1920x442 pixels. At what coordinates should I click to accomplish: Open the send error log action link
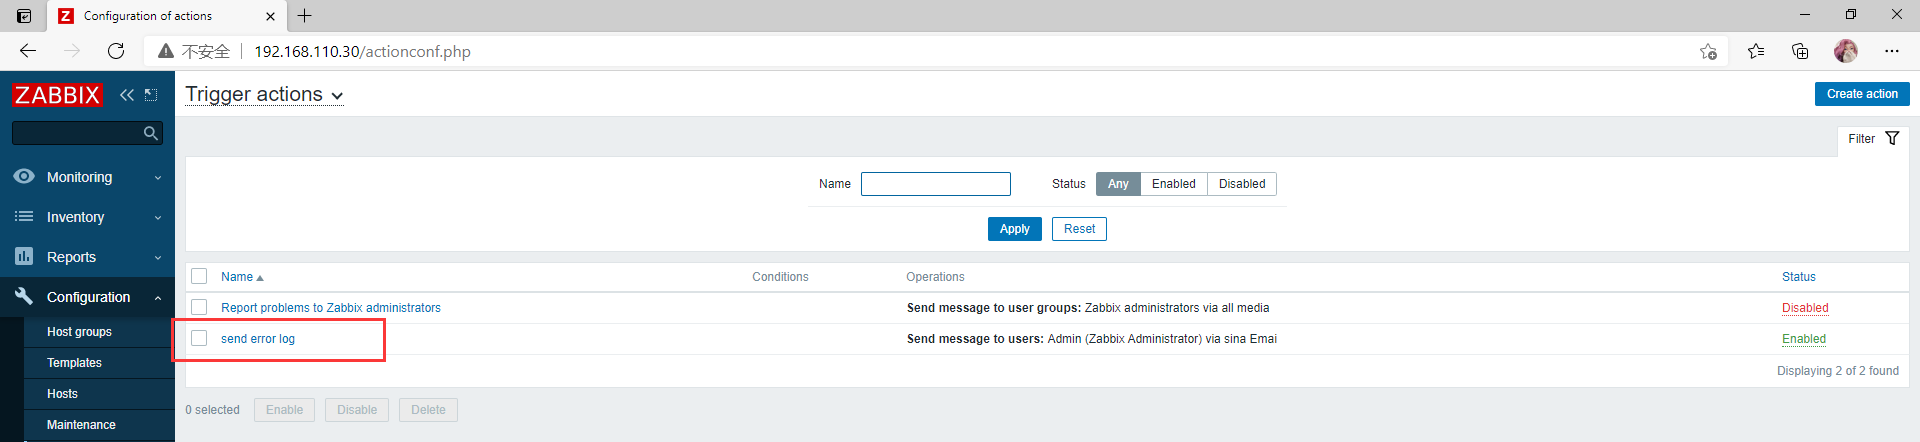[x=258, y=339]
